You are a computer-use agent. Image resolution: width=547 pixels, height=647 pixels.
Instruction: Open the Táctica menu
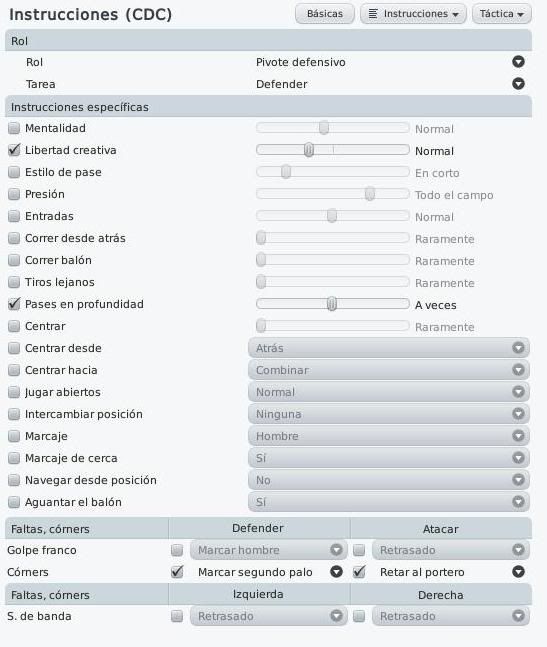502,14
